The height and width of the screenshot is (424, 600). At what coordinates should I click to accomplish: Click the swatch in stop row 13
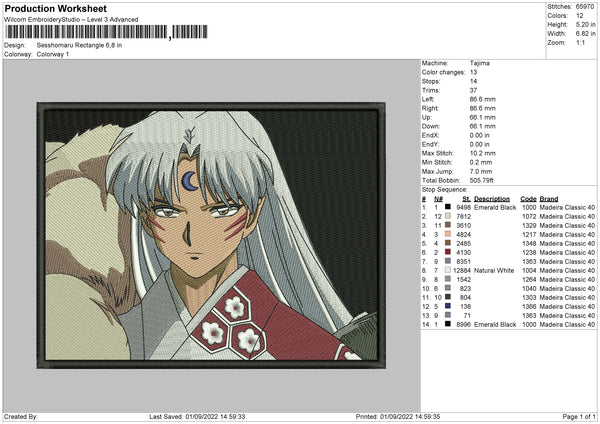[x=447, y=315]
